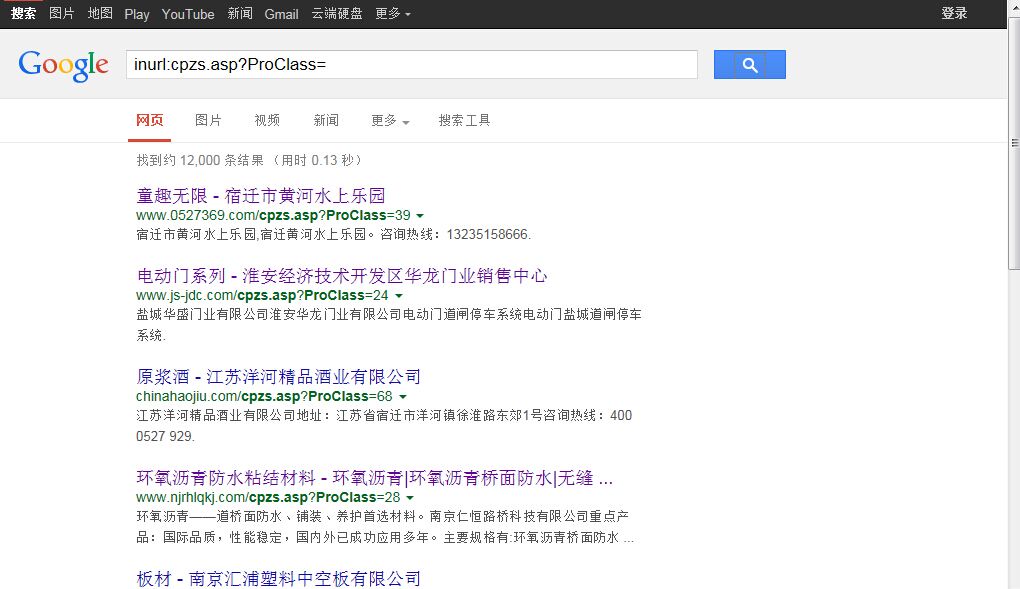Click the search query input field
The height and width of the screenshot is (589, 1020).
coord(412,64)
